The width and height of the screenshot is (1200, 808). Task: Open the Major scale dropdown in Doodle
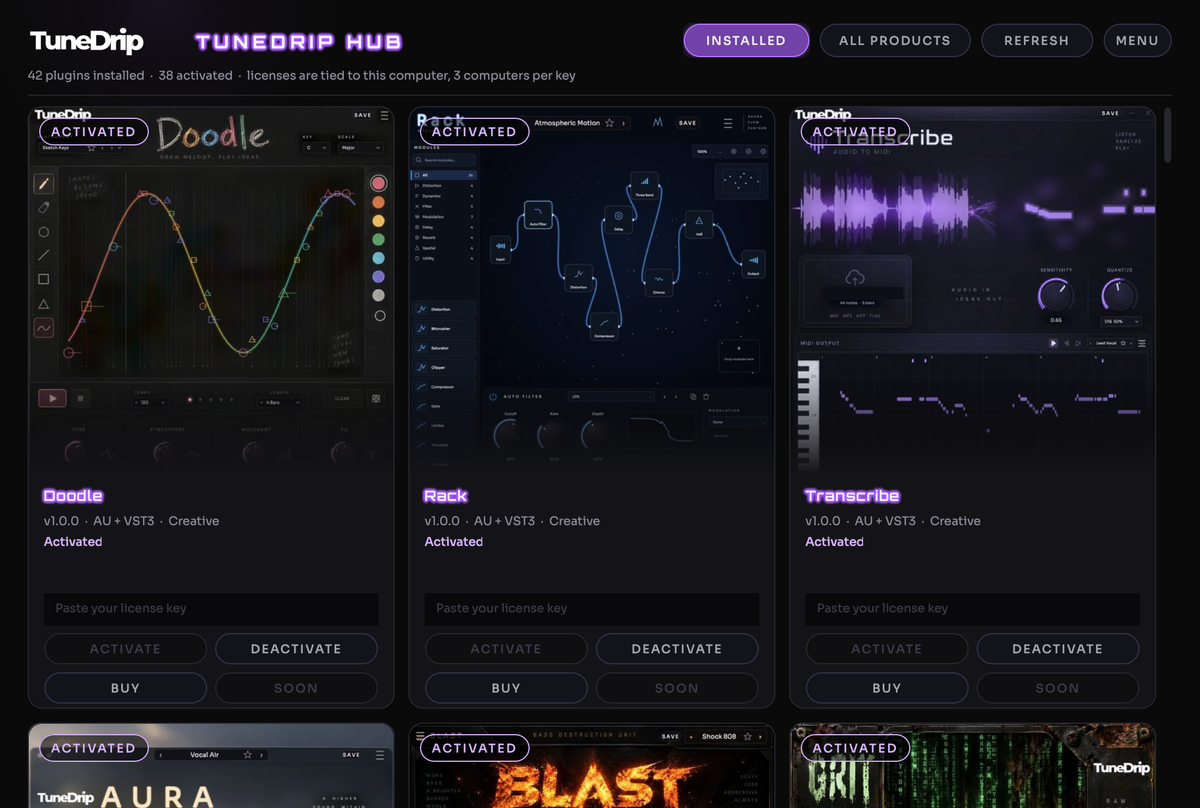click(360, 148)
